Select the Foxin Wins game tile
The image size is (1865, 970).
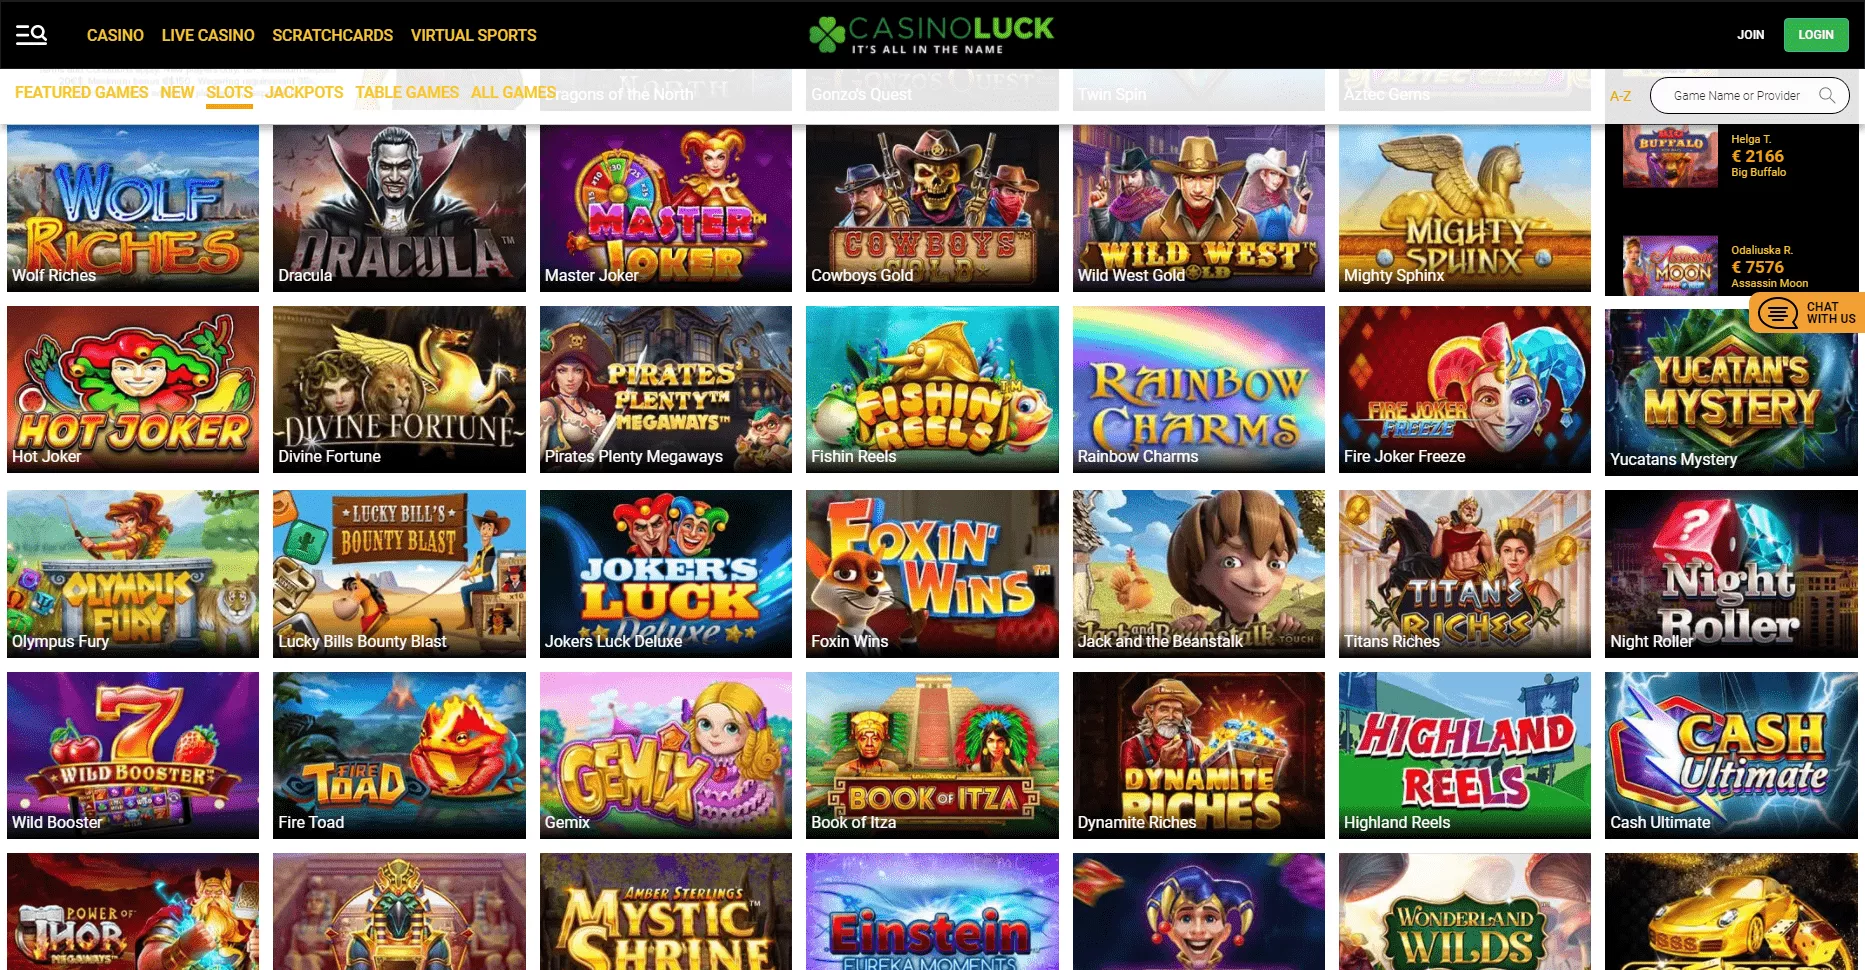click(x=932, y=573)
